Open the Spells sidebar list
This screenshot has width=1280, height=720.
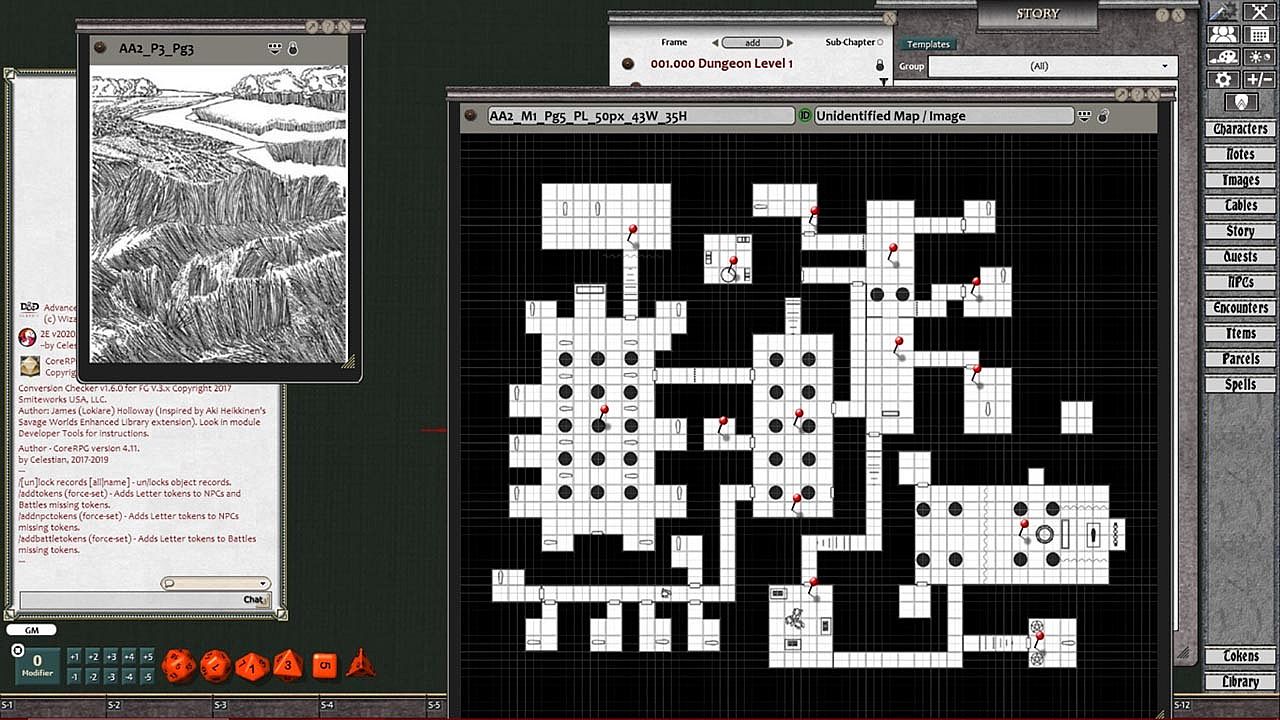pyautogui.click(x=1240, y=384)
